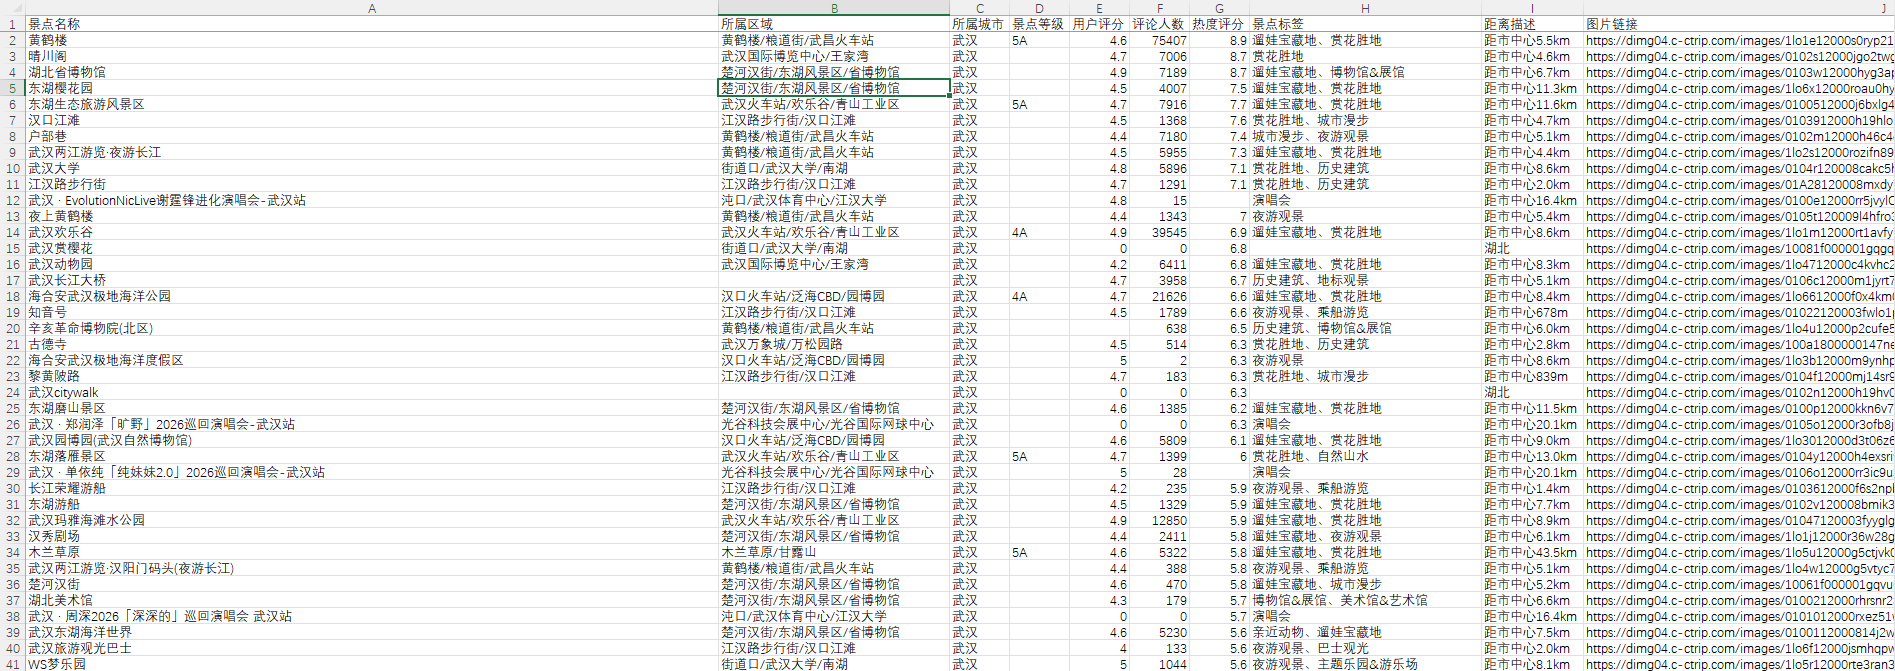Select the 户部巷 cell
The width and height of the screenshot is (1895, 671).
click(372, 136)
